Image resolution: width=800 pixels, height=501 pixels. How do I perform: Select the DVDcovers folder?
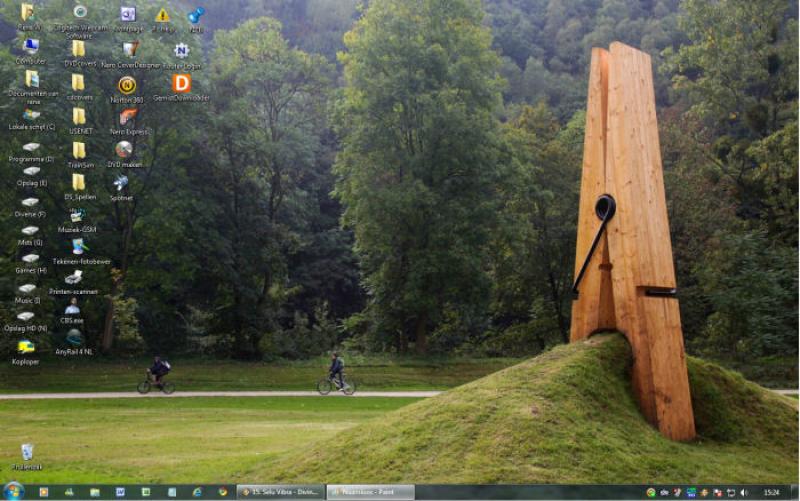pyautogui.click(x=79, y=48)
